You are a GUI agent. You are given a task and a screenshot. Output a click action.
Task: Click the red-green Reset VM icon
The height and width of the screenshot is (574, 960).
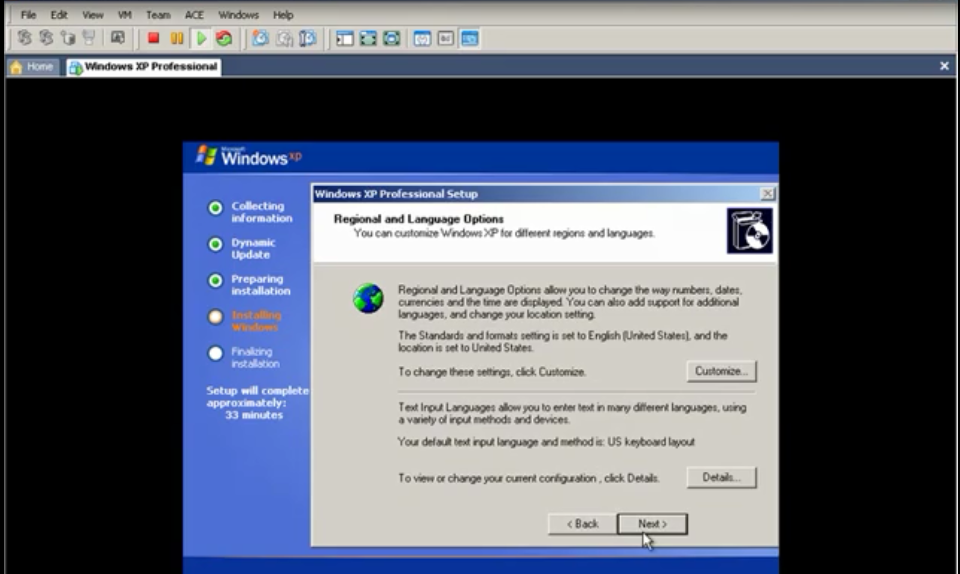click(x=224, y=39)
